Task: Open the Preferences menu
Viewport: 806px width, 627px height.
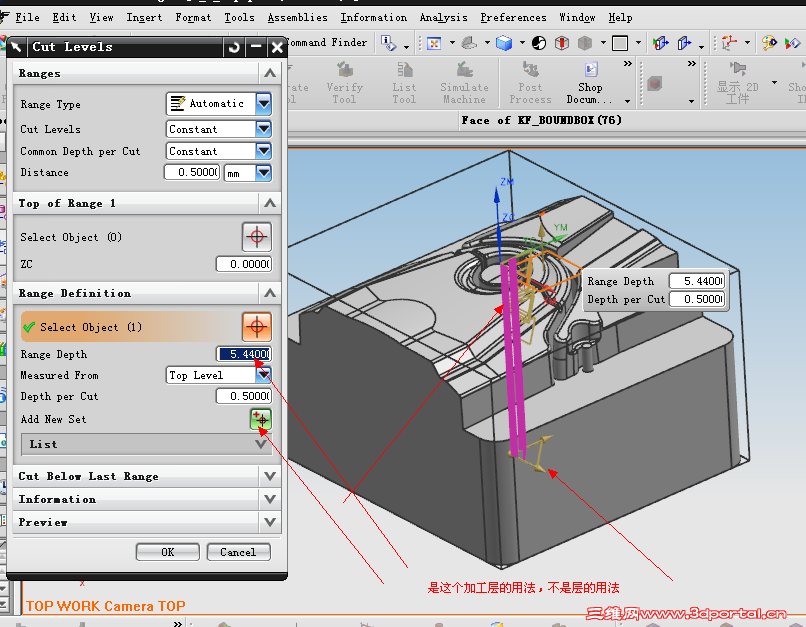Action: pos(514,17)
